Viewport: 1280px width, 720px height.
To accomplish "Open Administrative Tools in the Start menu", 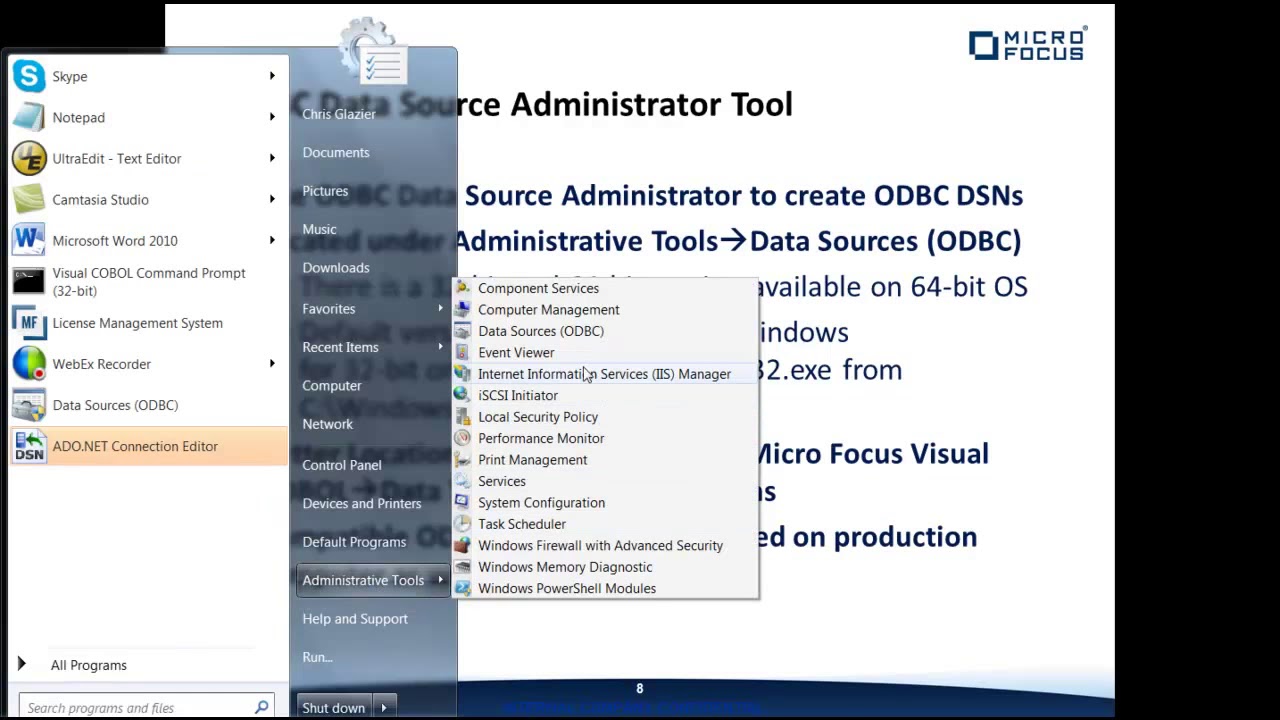I will 372,580.
